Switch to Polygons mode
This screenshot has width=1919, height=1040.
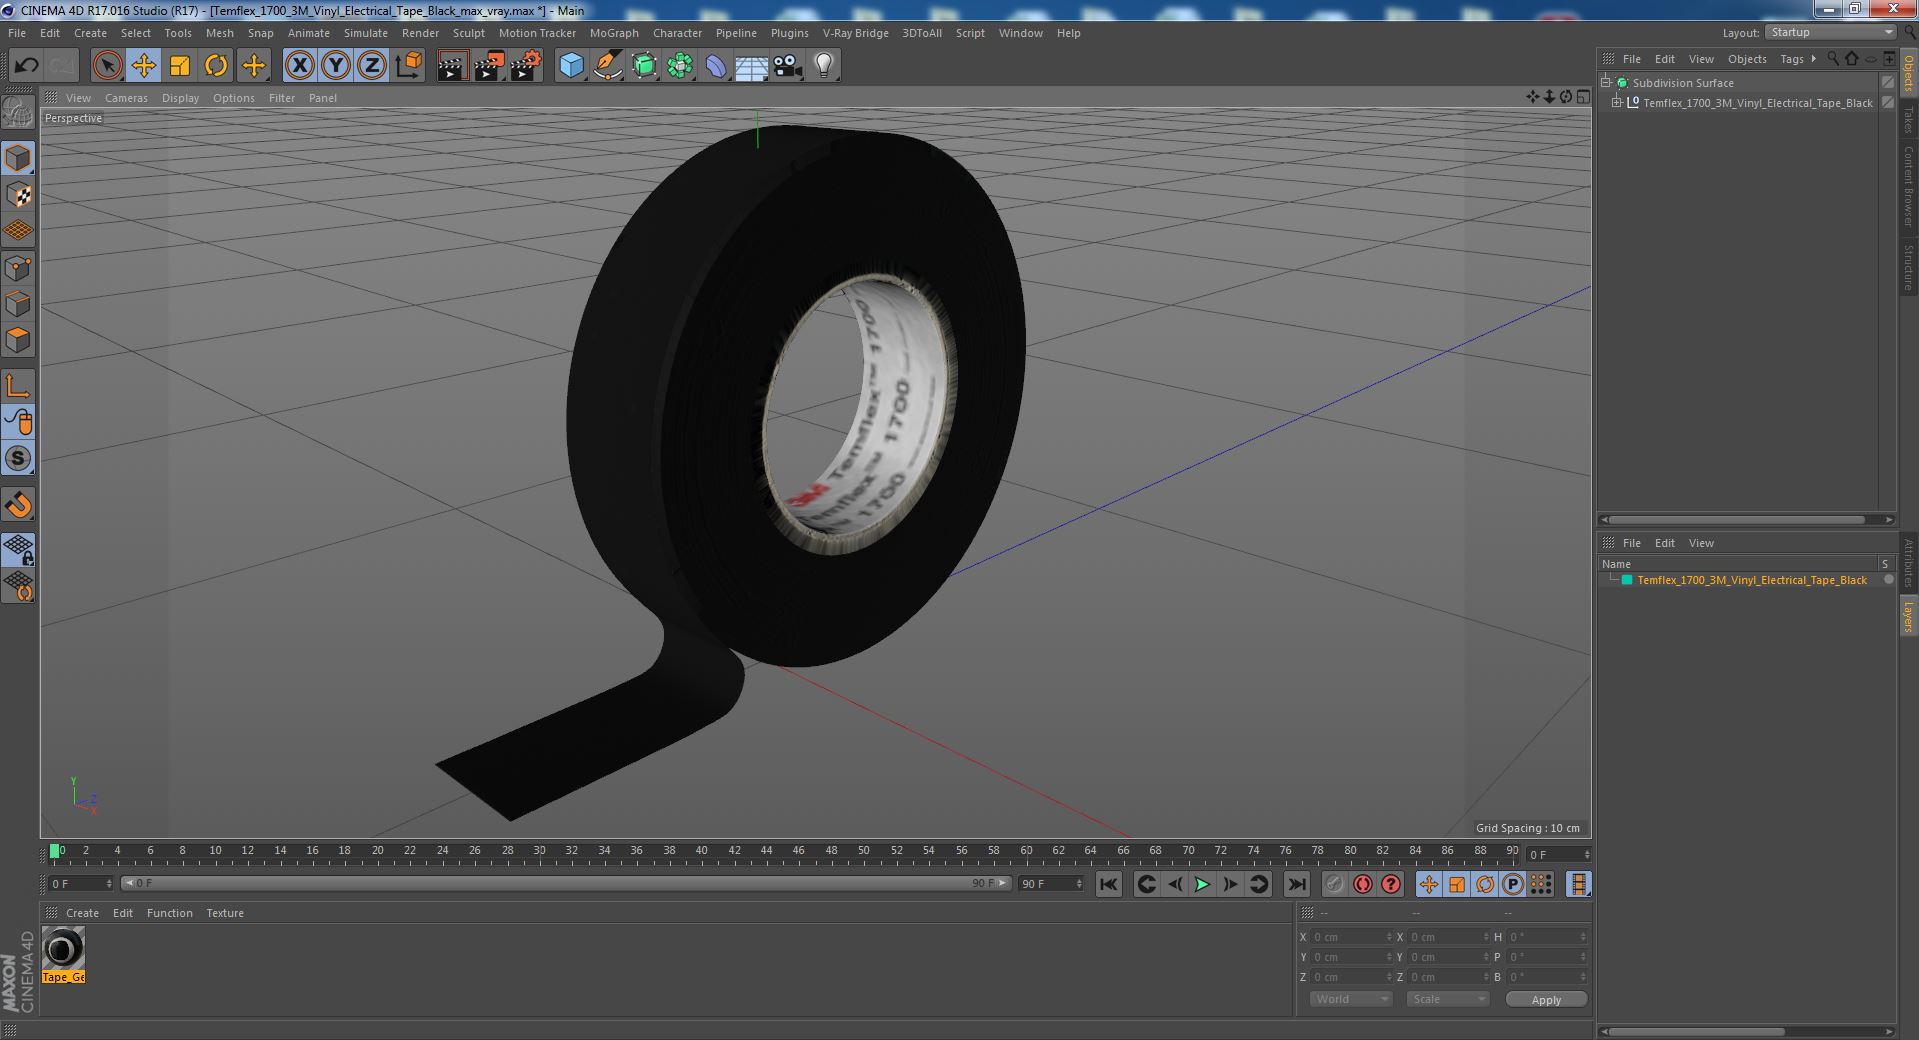(18, 340)
